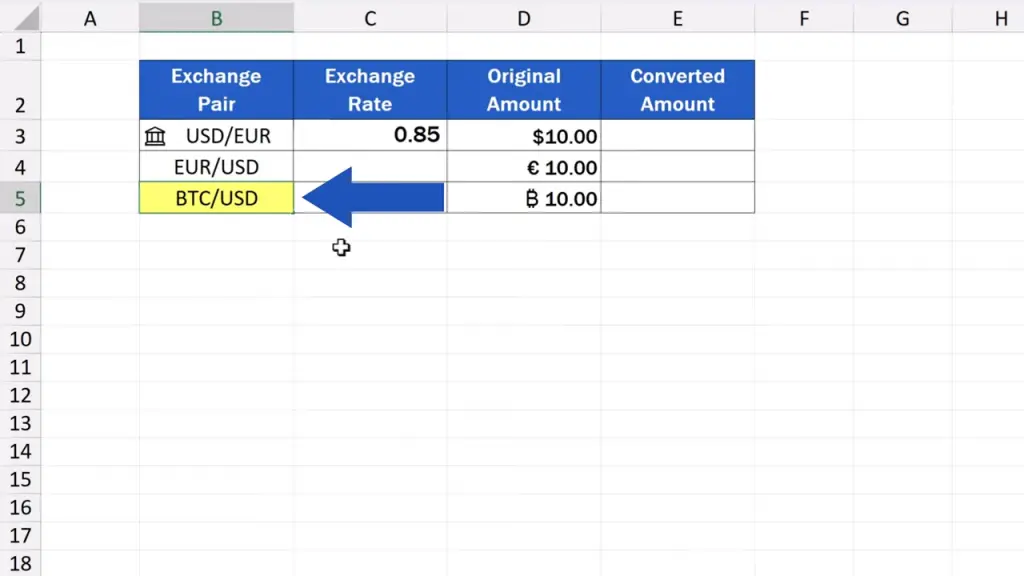This screenshot has width=1024, height=576.
Task: Click the ₿ 10.00 bitcoin amount cell
Action: [x=524, y=198]
